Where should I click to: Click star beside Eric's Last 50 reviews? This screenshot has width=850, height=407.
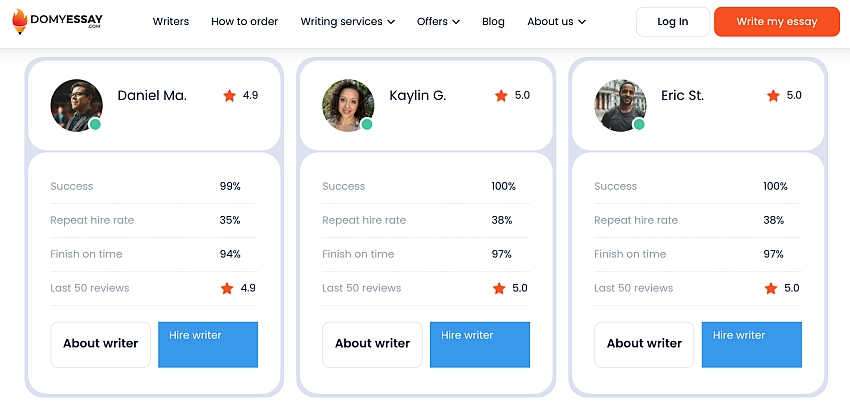coord(771,288)
